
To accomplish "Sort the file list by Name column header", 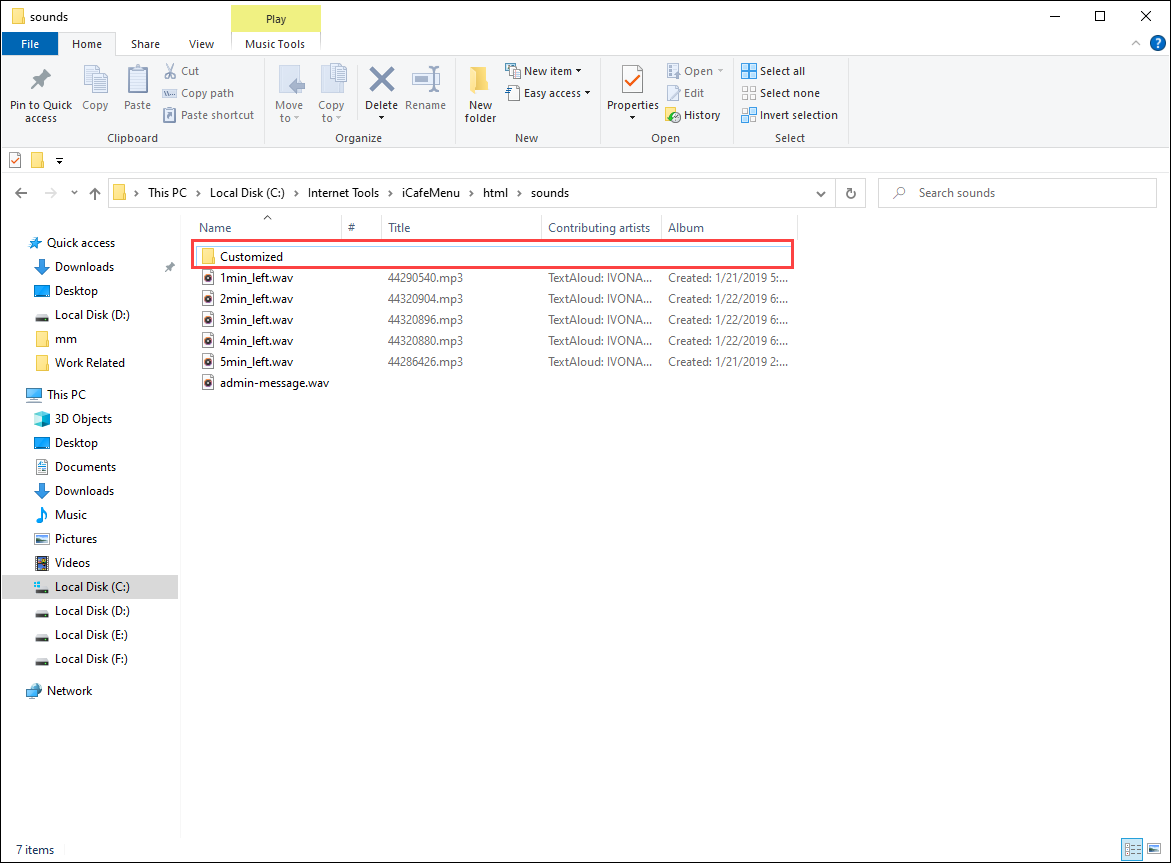I will tap(216, 228).
